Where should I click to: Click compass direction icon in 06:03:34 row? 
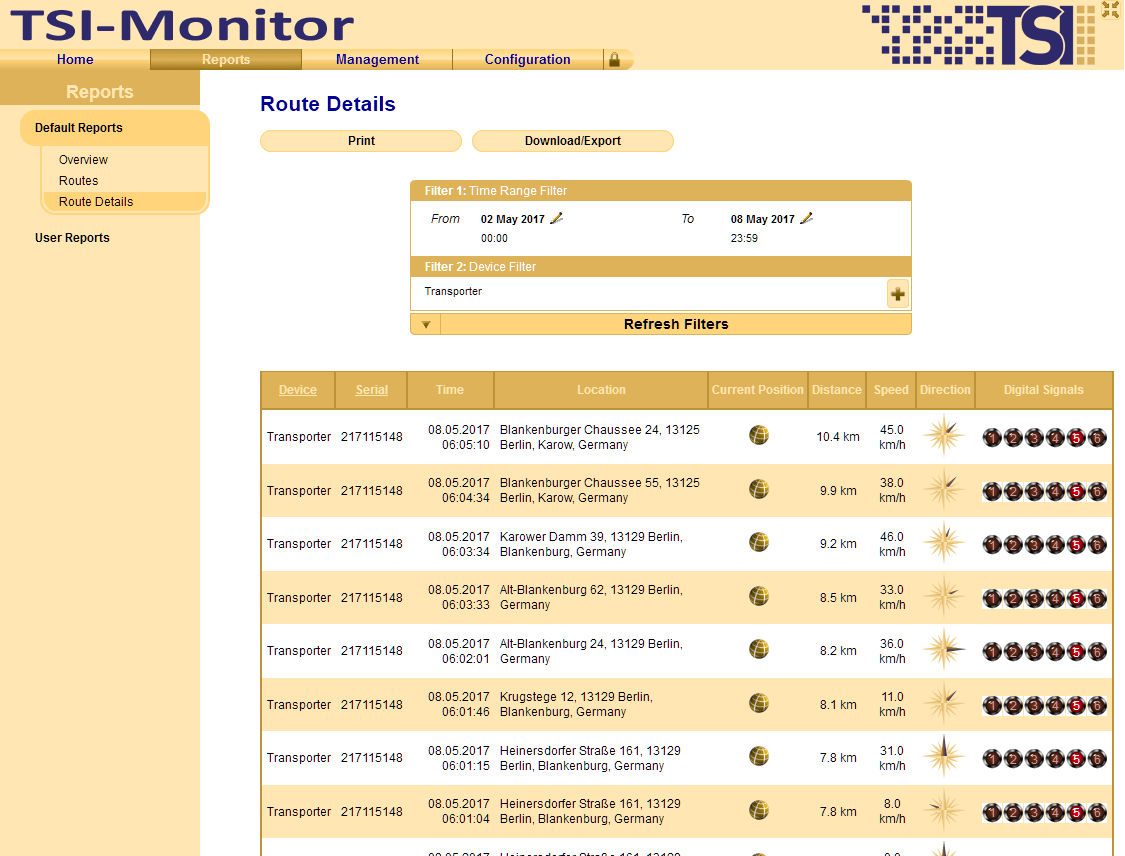(x=944, y=542)
